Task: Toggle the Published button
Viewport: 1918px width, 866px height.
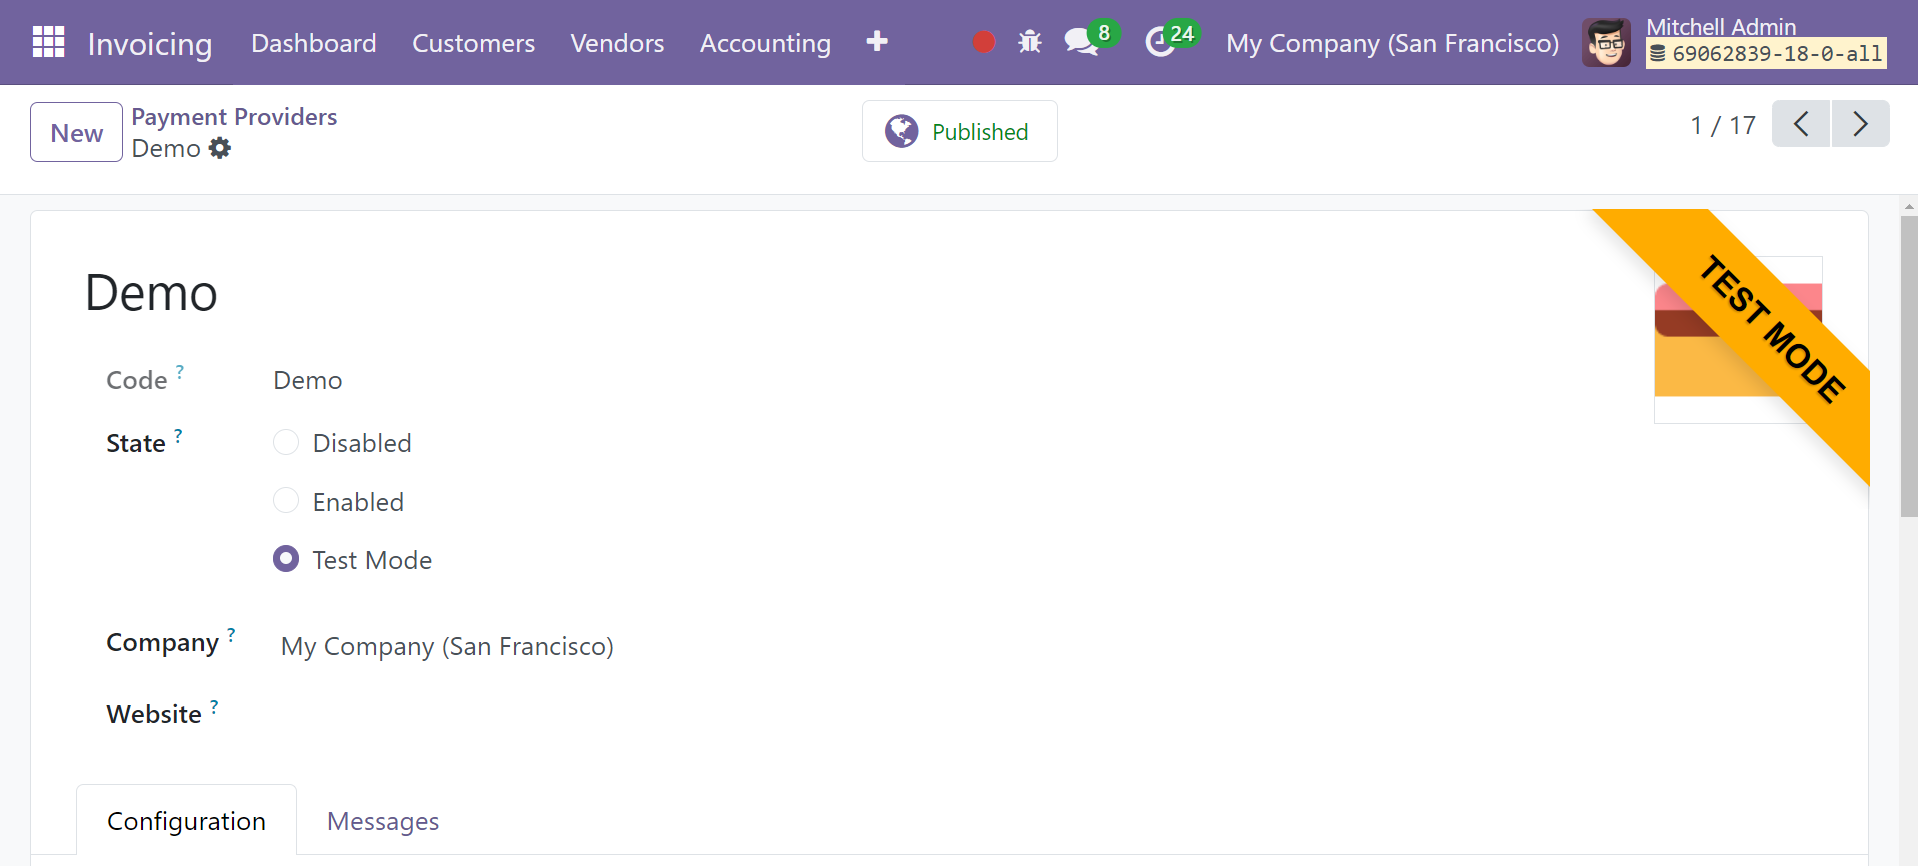Action: tap(959, 131)
